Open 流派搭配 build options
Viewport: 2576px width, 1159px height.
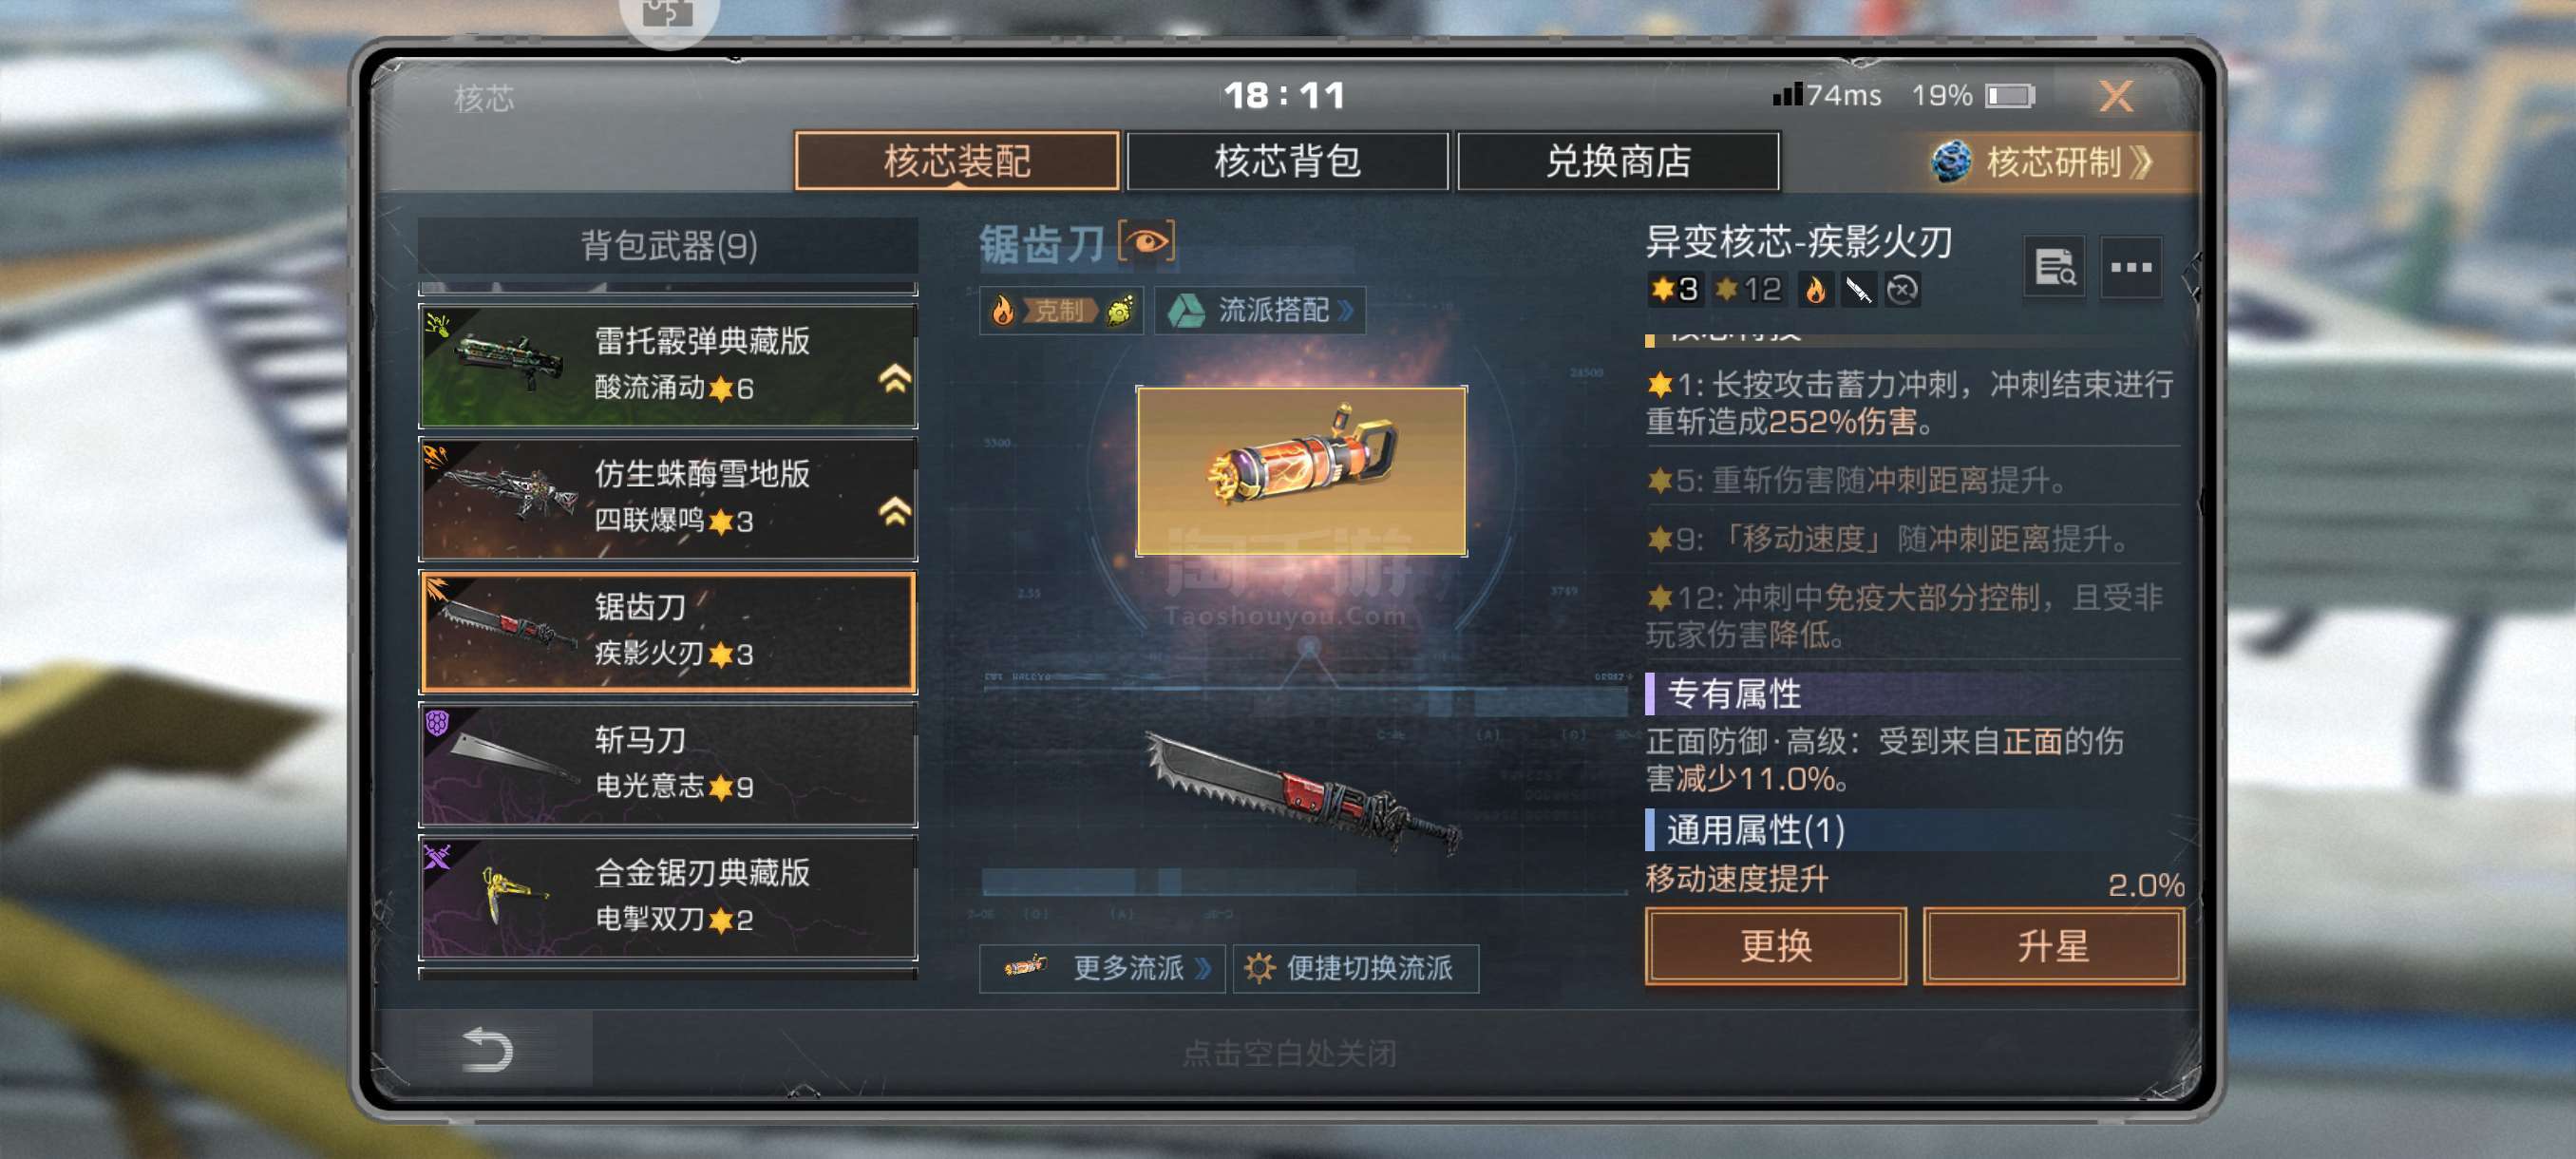coord(1260,310)
